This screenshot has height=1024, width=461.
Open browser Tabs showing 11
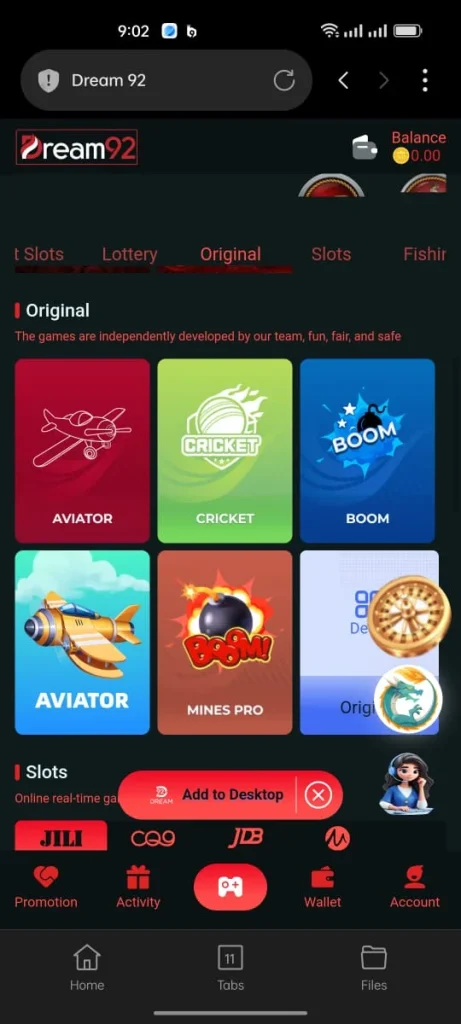[x=230, y=968]
